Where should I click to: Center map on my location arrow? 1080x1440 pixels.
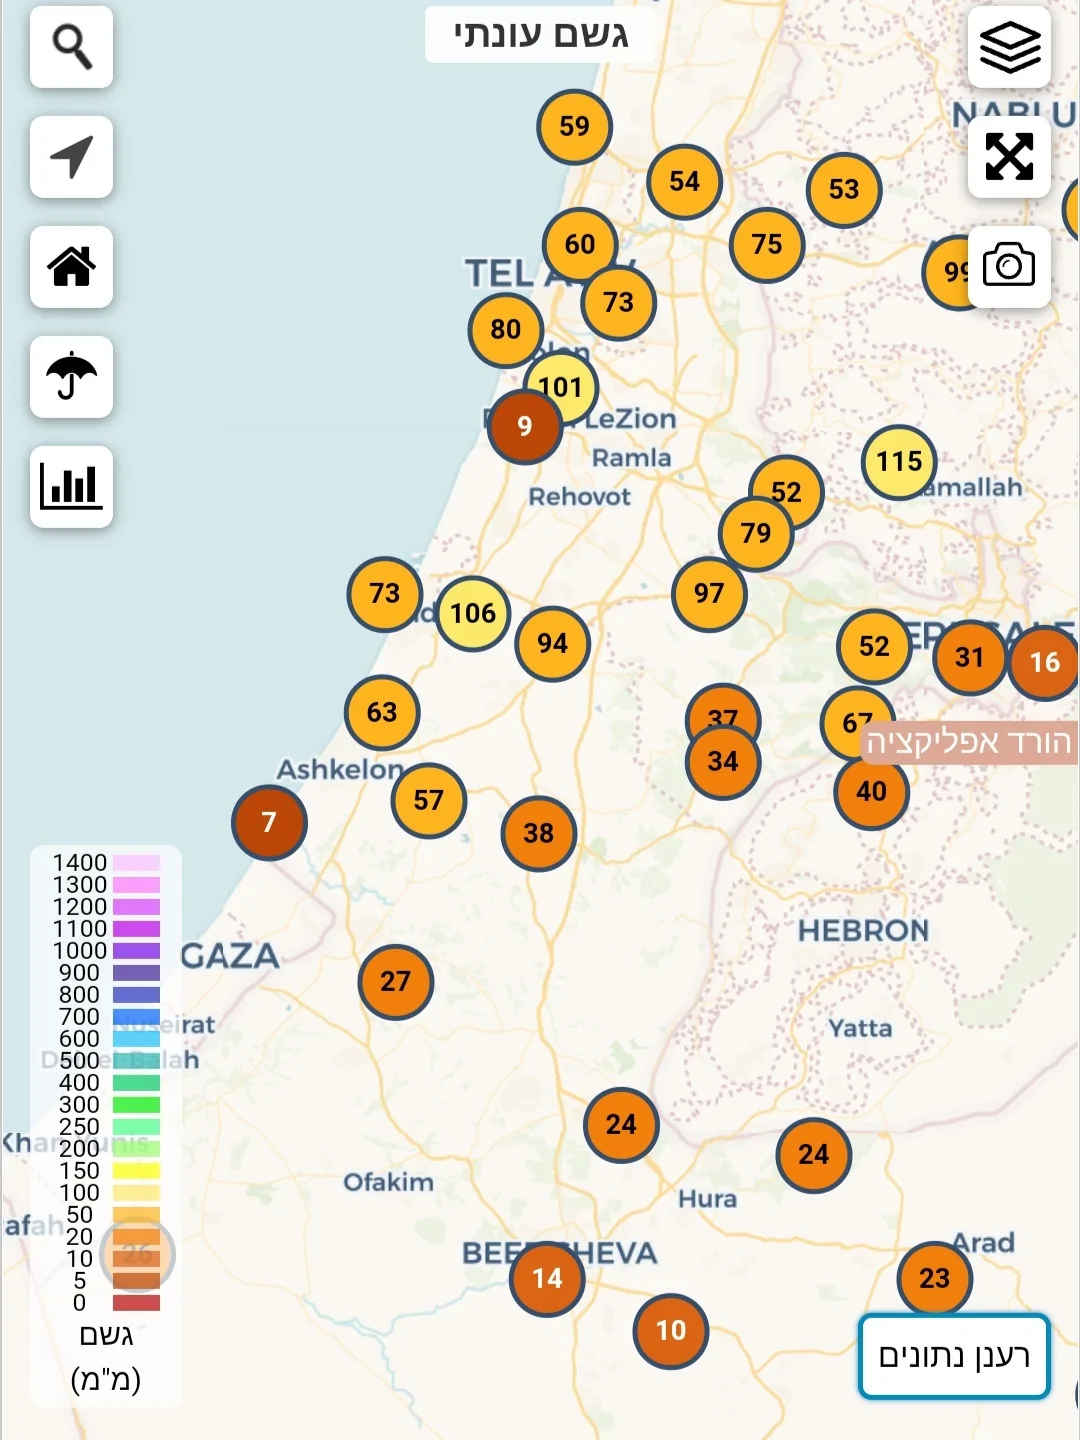[71, 157]
